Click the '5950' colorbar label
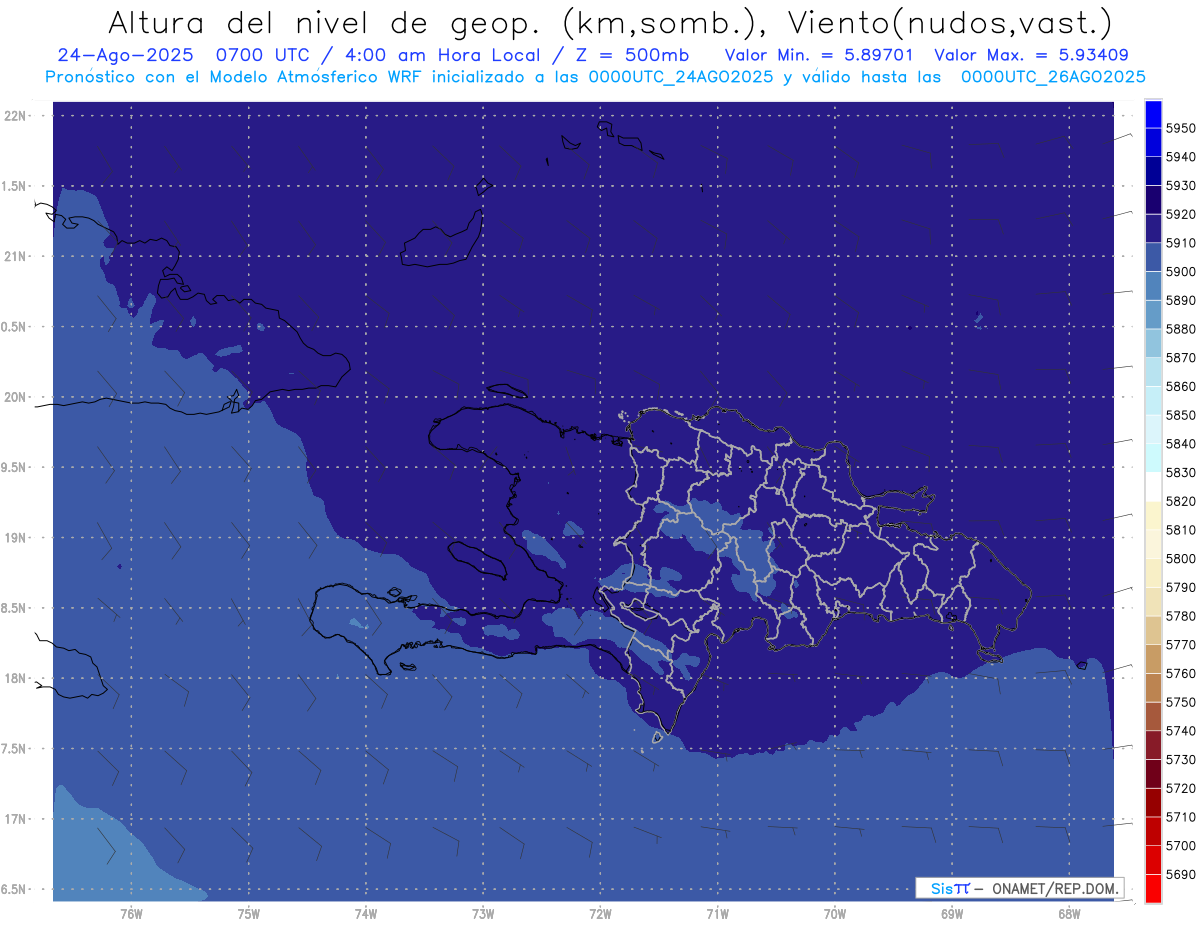Viewport: 1200px width, 927px height. coord(1181,129)
